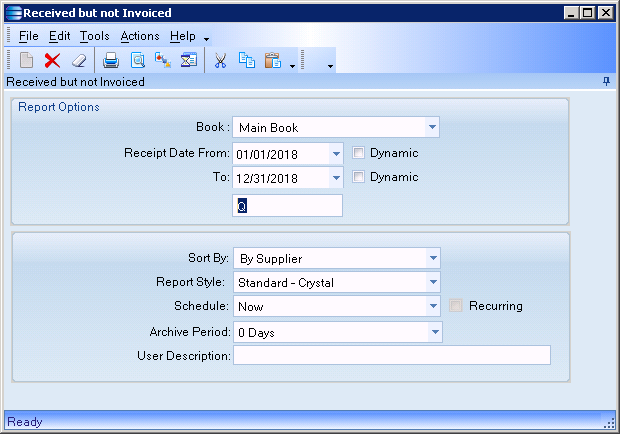The image size is (620, 434).
Task: Click the New document toolbar icon
Action: 26,60
